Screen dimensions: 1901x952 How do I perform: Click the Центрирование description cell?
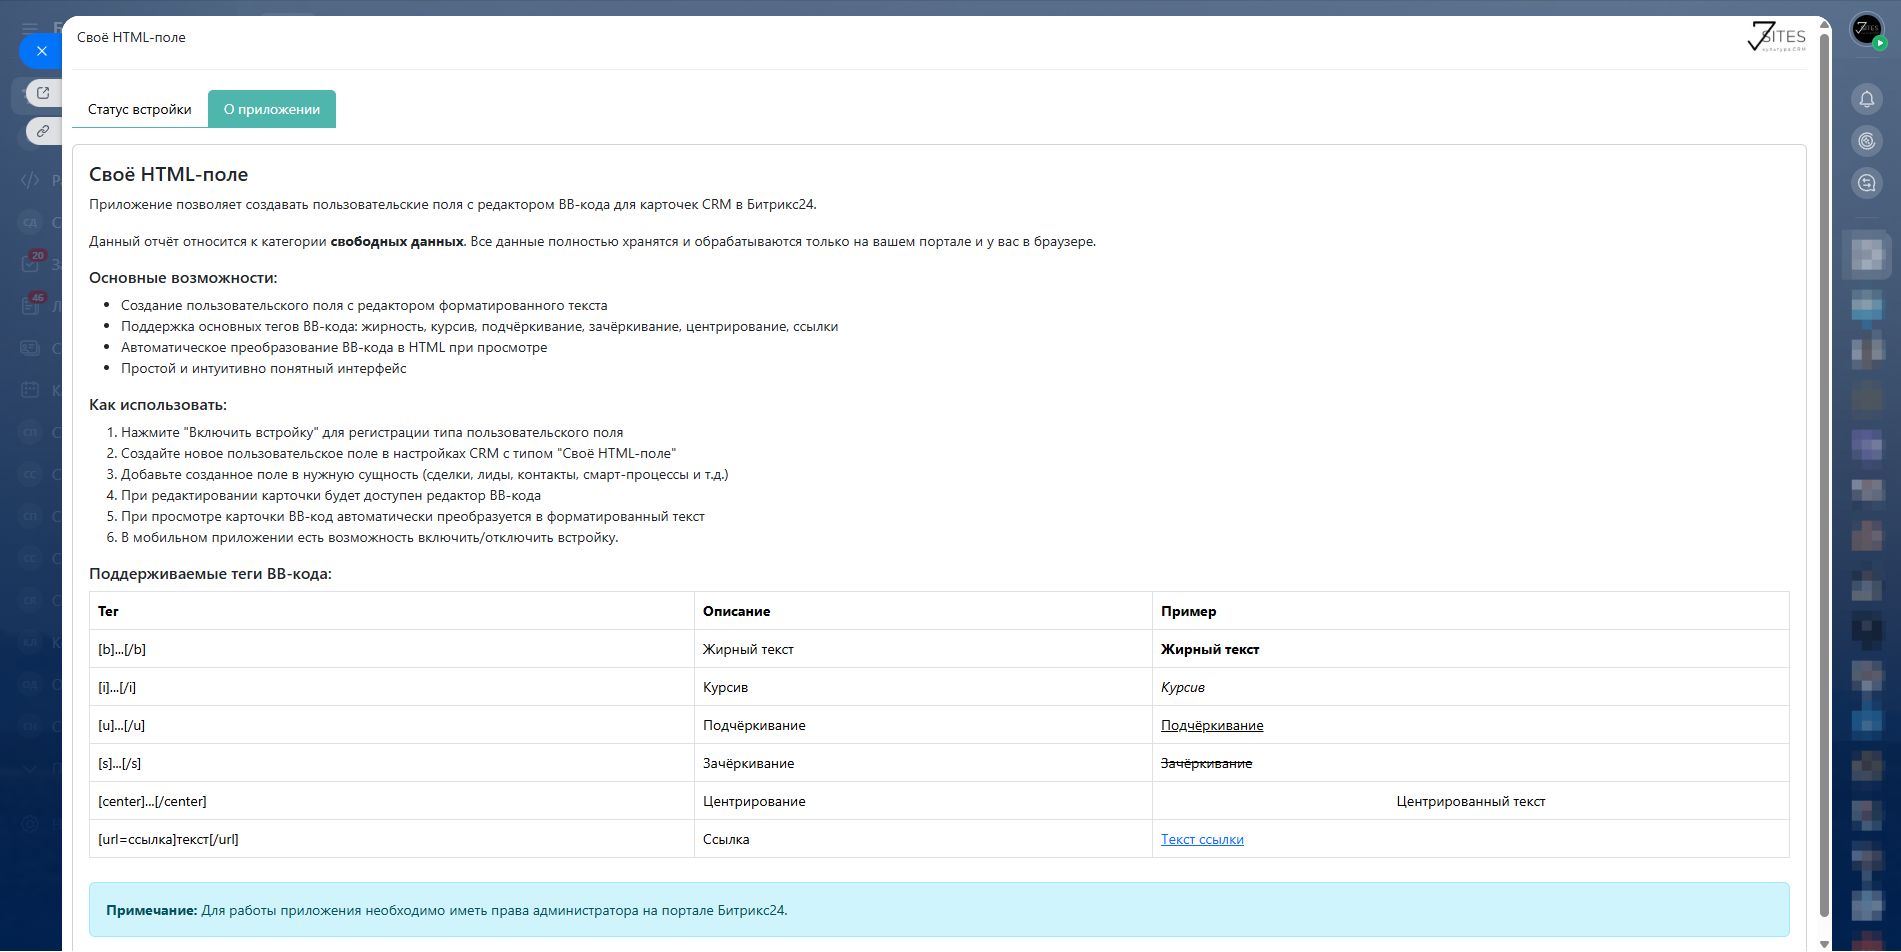(x=923, y=801)
